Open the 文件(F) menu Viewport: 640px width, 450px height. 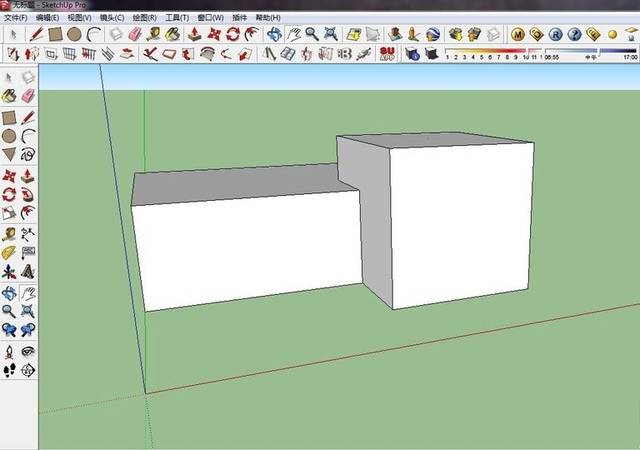click(x=16, y=18)
